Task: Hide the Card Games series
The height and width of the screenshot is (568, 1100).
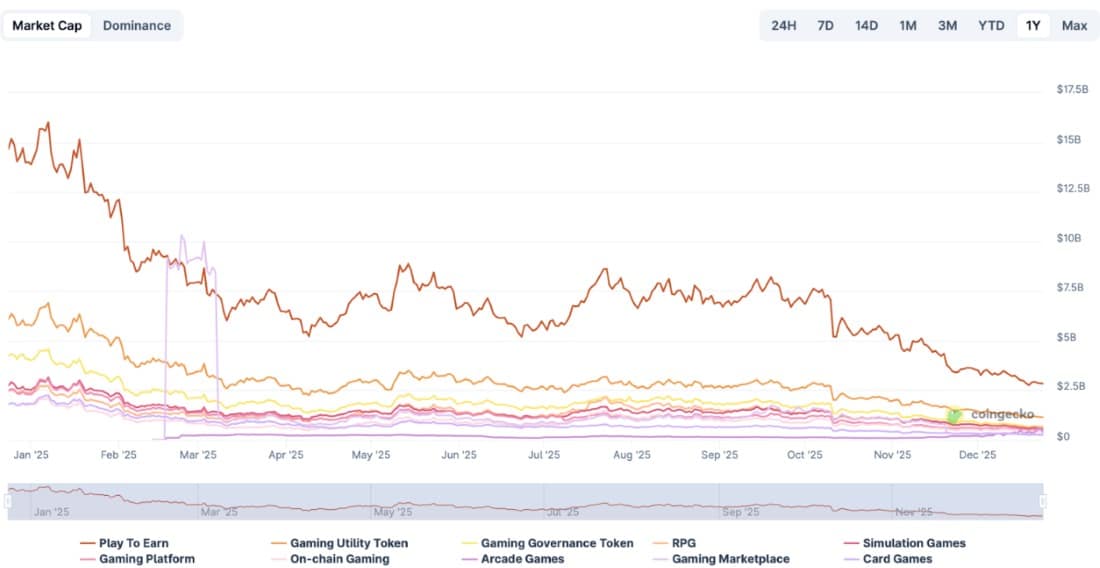Action: coord(897,559)
